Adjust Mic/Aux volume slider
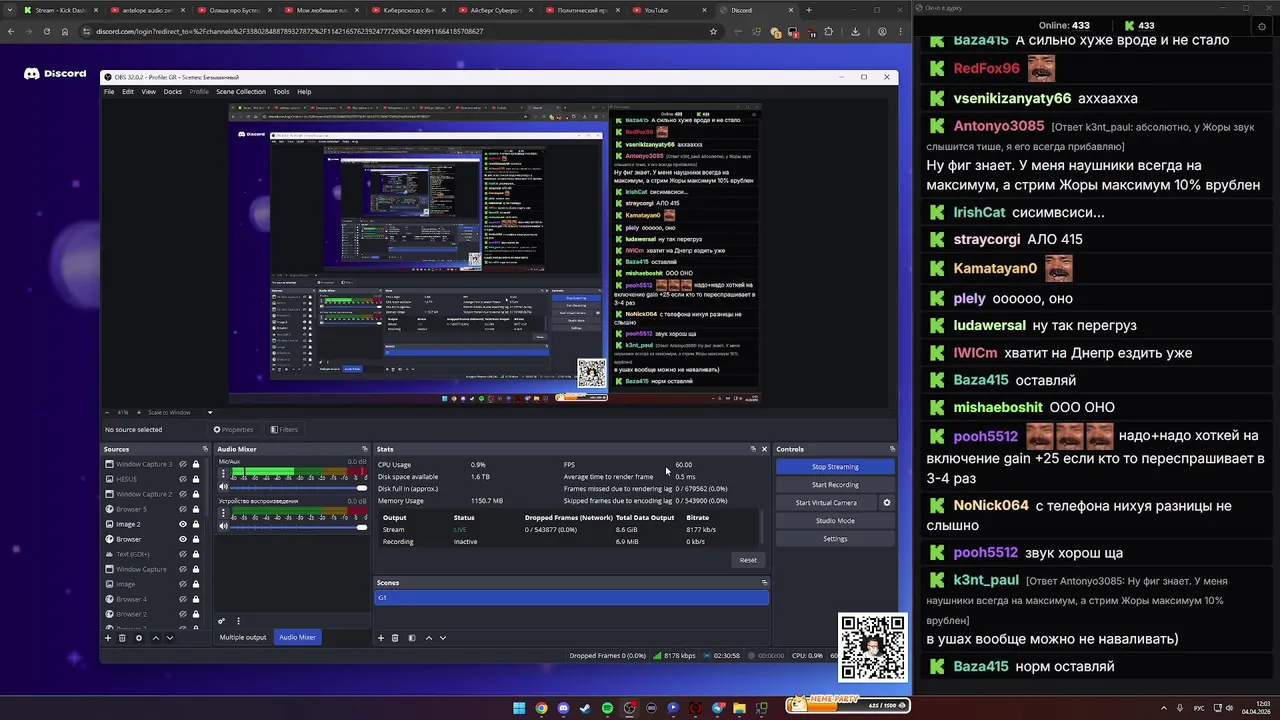The image size is (1280, 720). click(299, 487)
